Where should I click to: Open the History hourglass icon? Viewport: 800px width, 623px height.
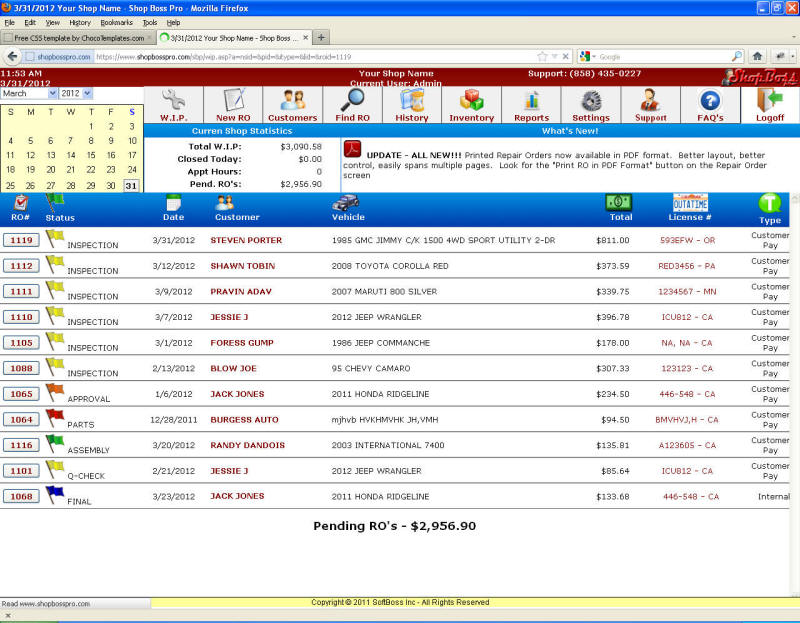[412, 100]
